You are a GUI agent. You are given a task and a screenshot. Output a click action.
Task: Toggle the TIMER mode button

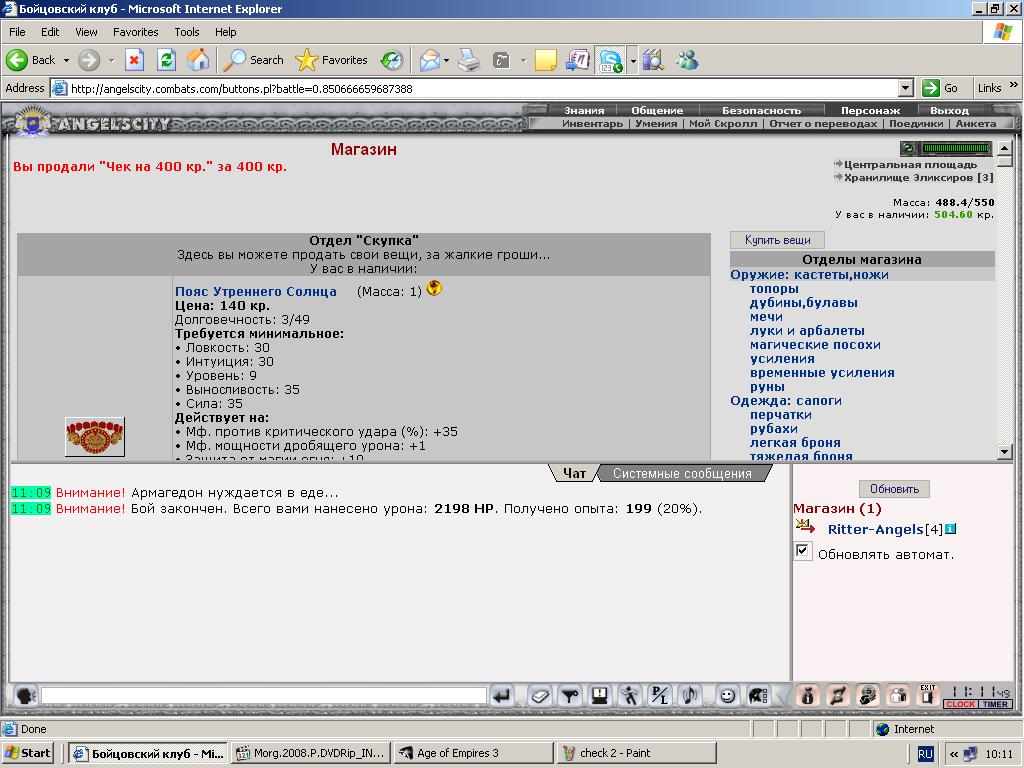click(x=995, y=704)
